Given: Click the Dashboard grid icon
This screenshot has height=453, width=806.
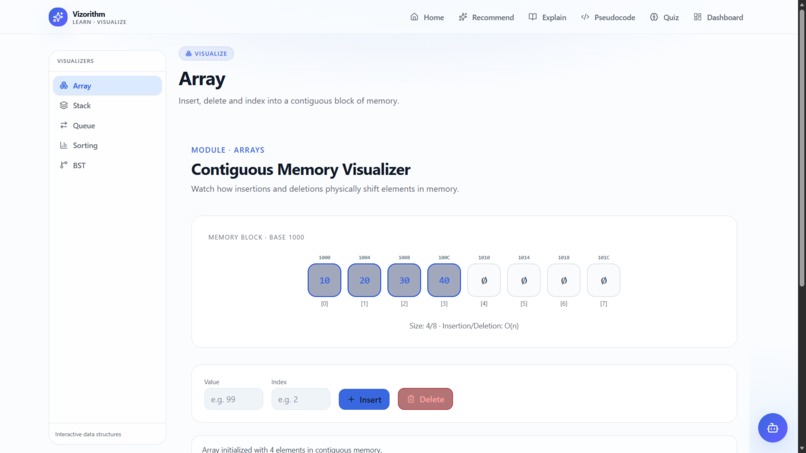Looking at the screenshot, I should pos(698,17).
